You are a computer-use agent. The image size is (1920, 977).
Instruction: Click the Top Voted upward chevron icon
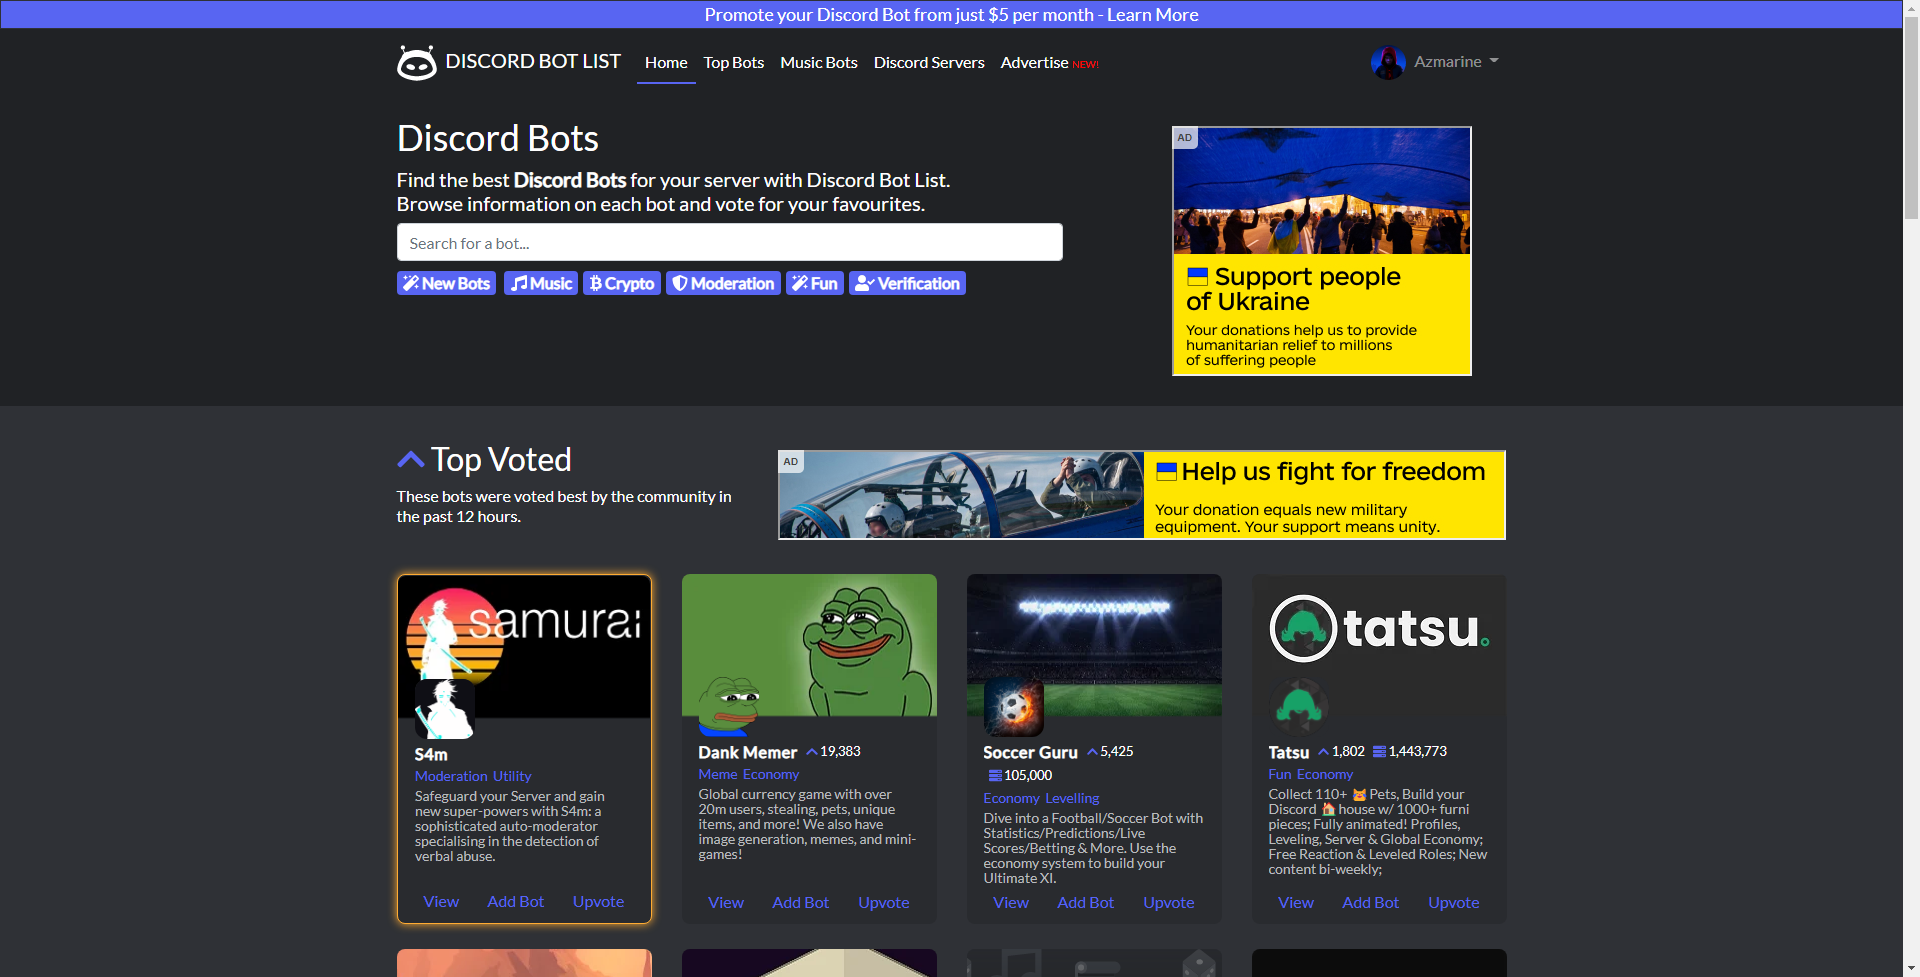(x=410, y=459)
